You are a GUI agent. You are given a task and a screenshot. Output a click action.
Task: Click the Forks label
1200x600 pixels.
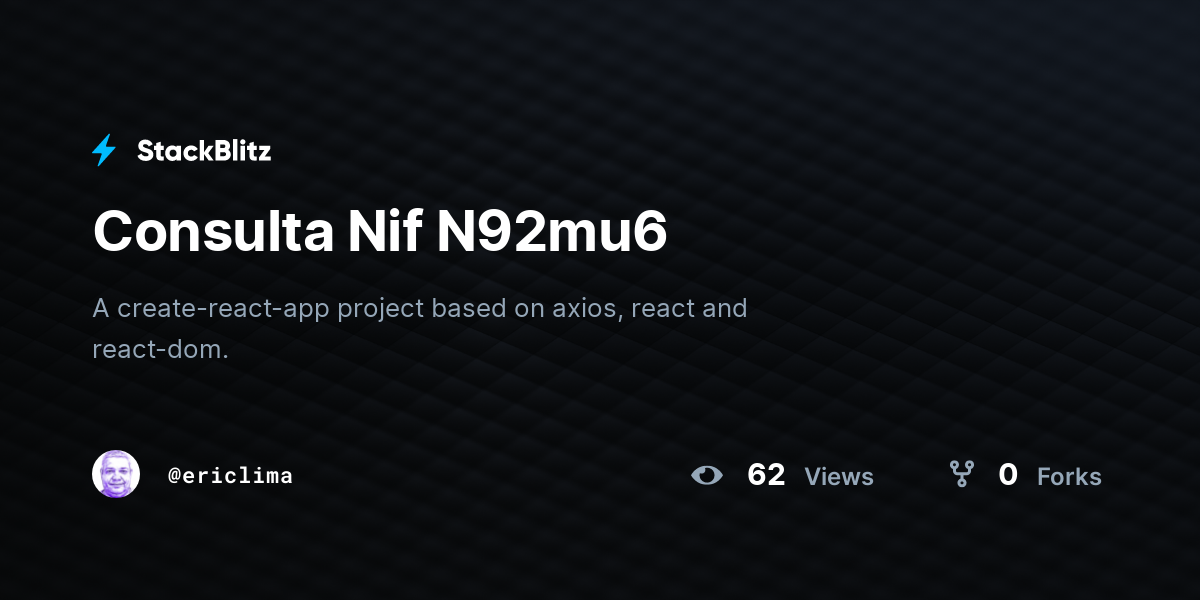[1069, 477]
